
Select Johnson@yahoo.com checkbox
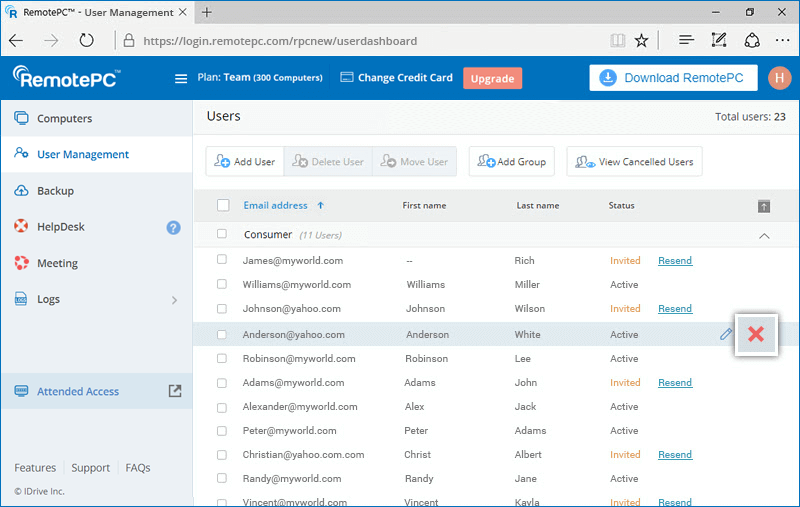pyautogui.click(x=221, y=309)
